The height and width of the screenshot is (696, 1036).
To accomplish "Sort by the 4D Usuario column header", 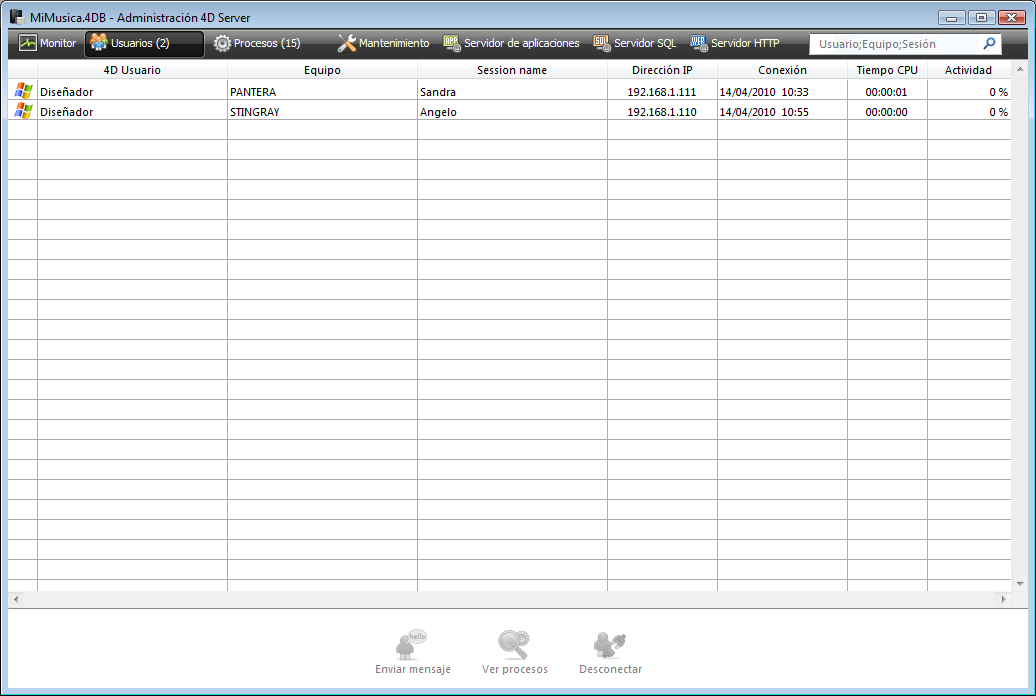I will point(132,70).
